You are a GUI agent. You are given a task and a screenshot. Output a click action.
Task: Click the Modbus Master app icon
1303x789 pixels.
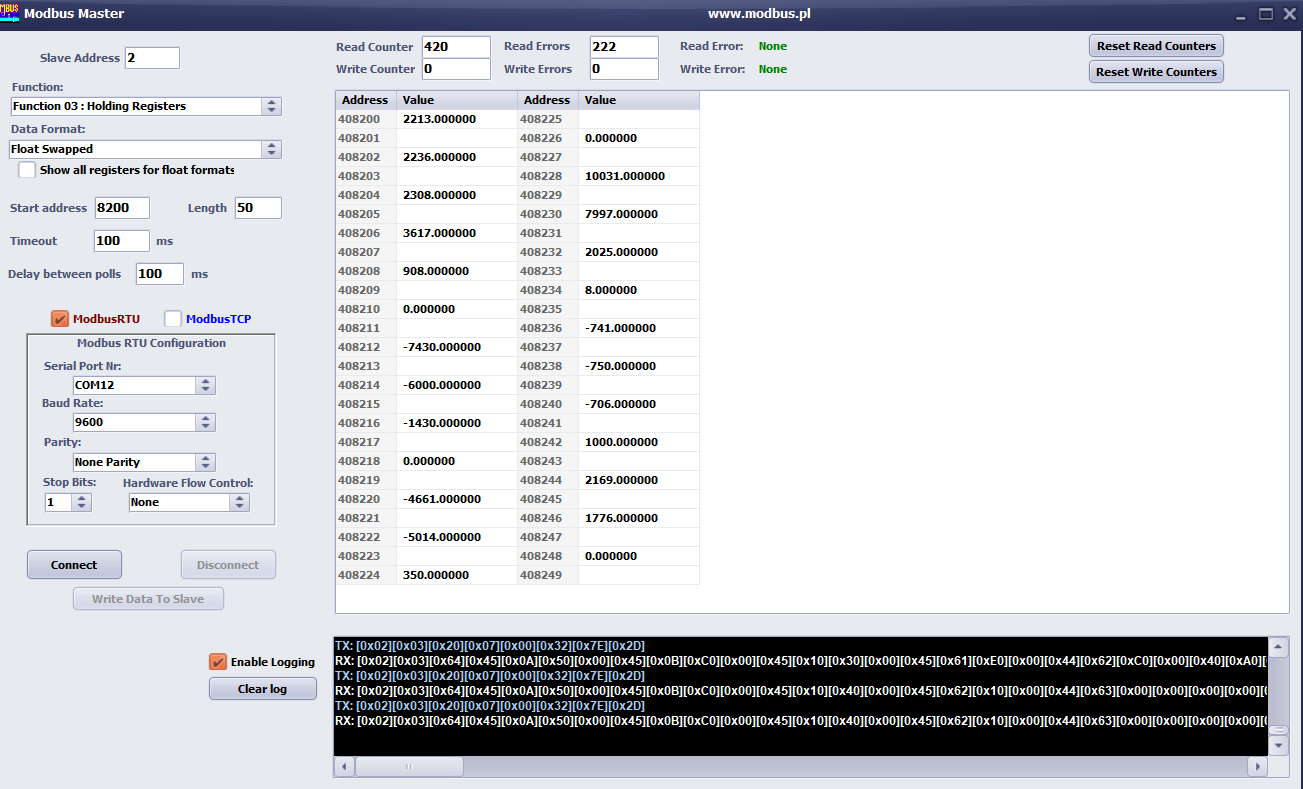point(10,13)
